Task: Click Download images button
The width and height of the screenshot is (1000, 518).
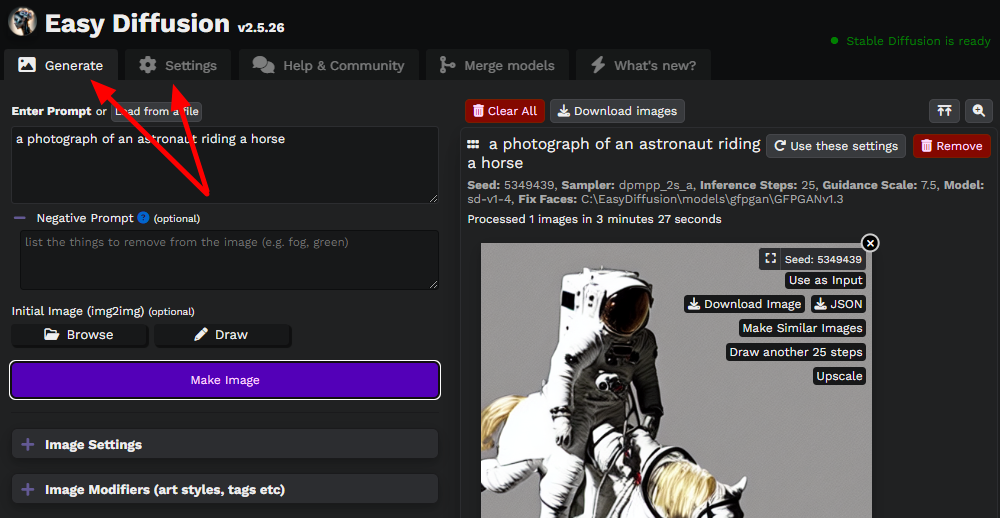Action: pyautogui.click(x=617, y=111)
